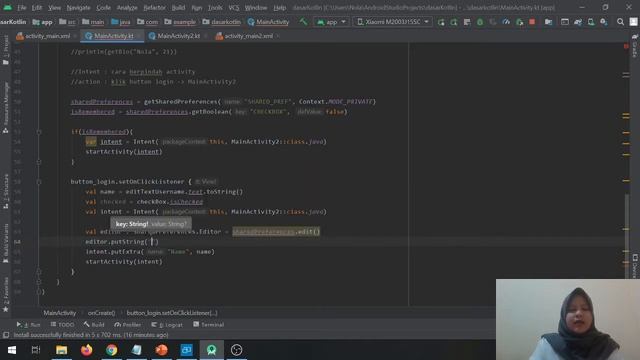This screenshot has width=640, height=360.
Task: Open the TODO tool window
Action: 62,324
